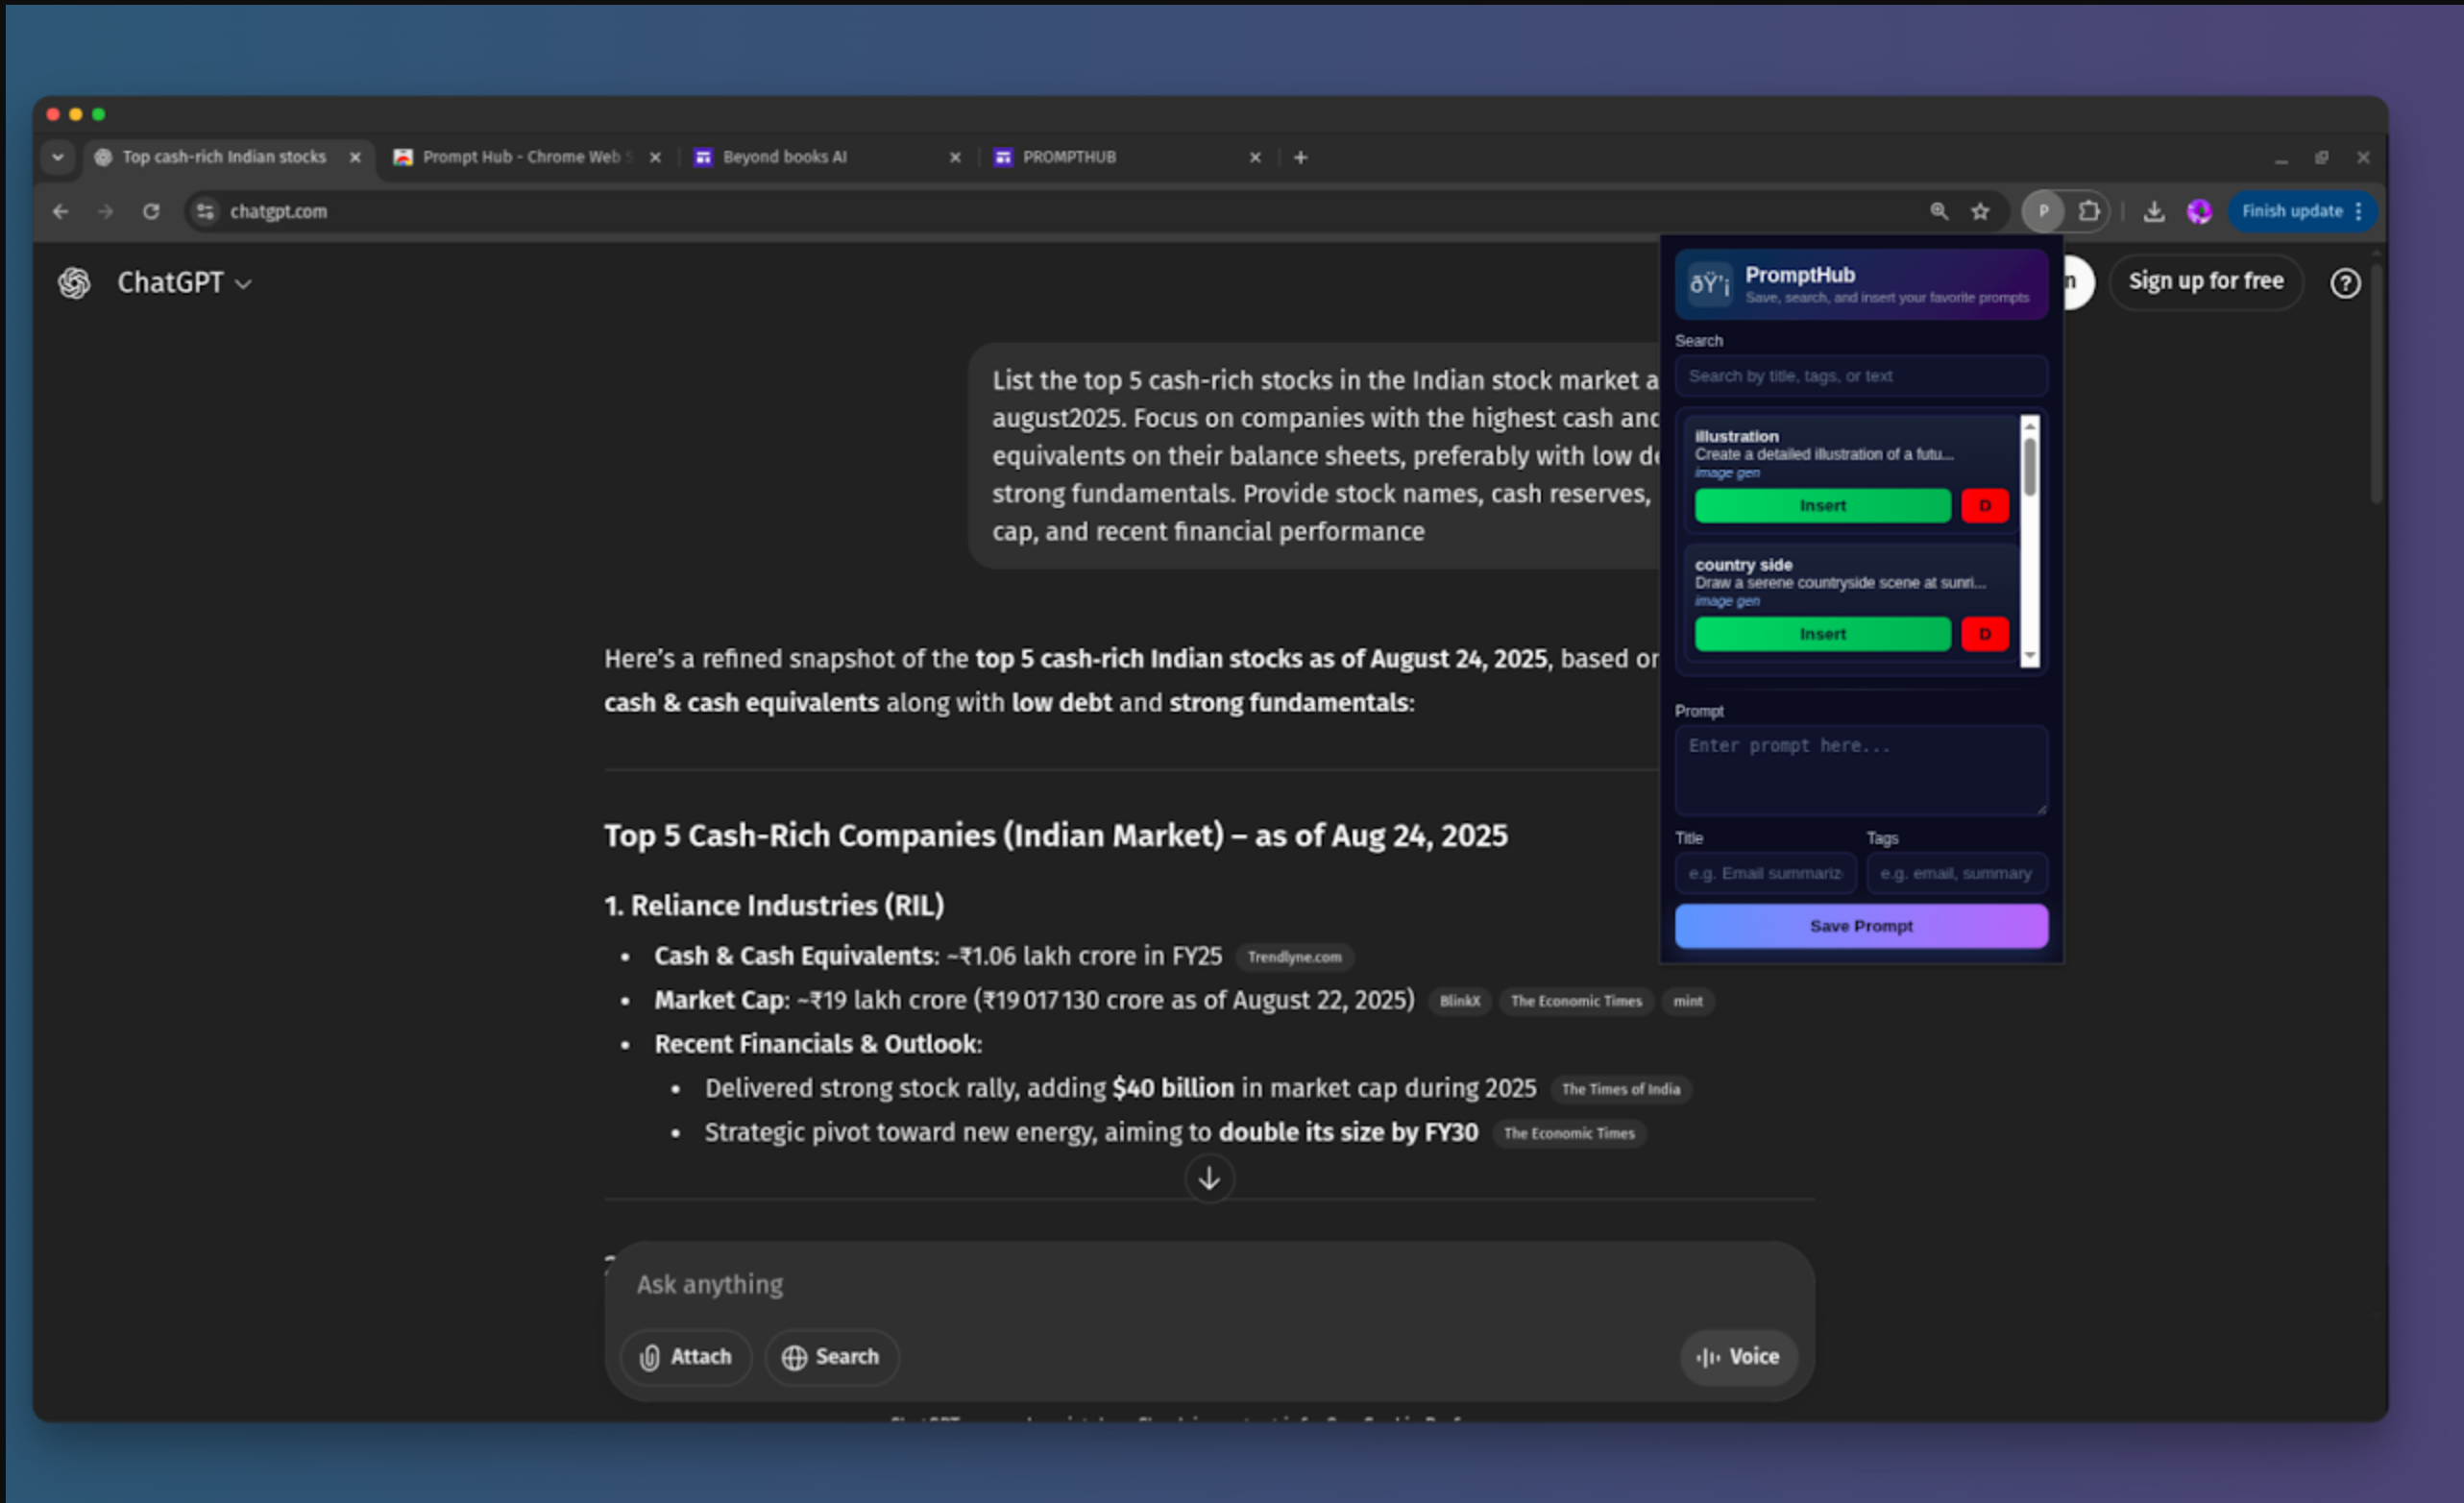This screenshot has width=2464, height=1503.
Task: Open the browser extensions puzzle icon
Action: point(2089,211)
